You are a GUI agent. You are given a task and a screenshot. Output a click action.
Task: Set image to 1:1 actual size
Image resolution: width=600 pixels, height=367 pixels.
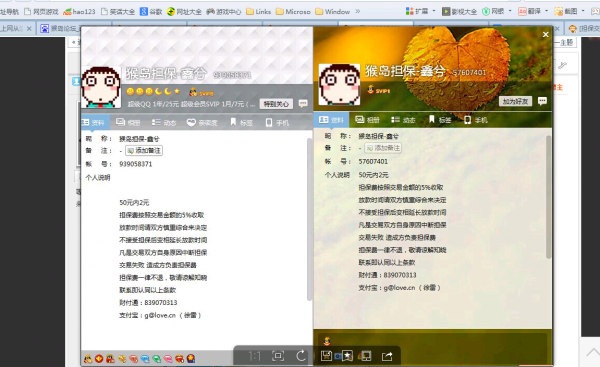254,356
